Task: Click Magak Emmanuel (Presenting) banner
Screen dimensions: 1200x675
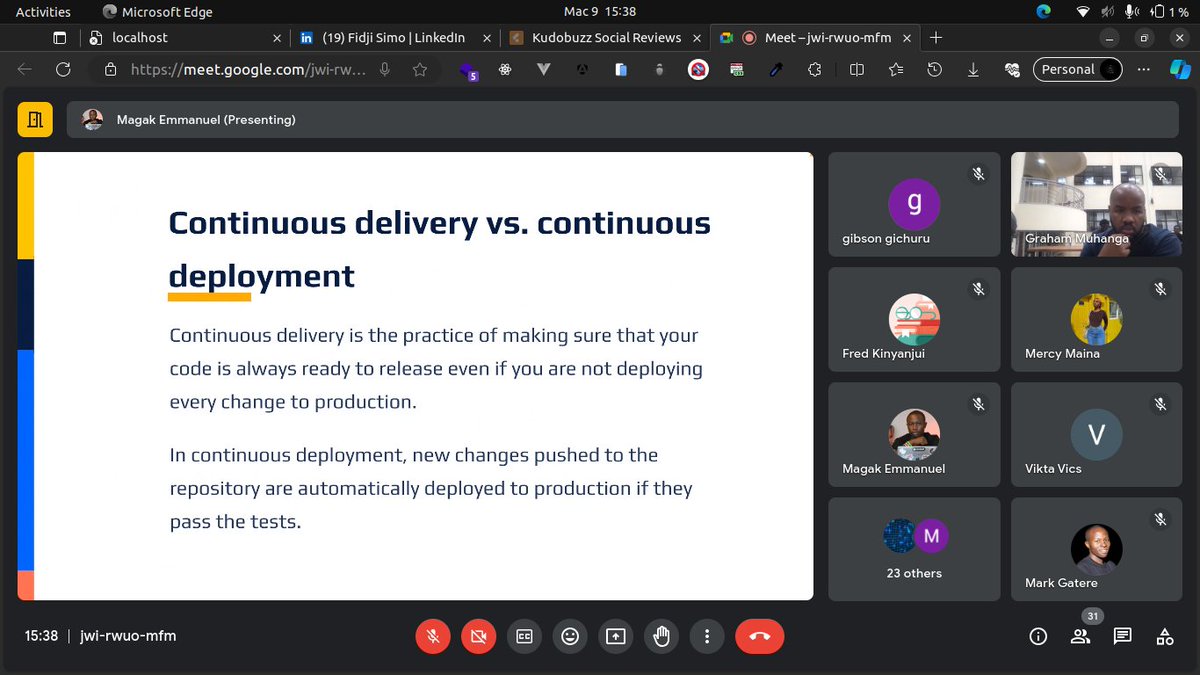Action: point(622,120)
